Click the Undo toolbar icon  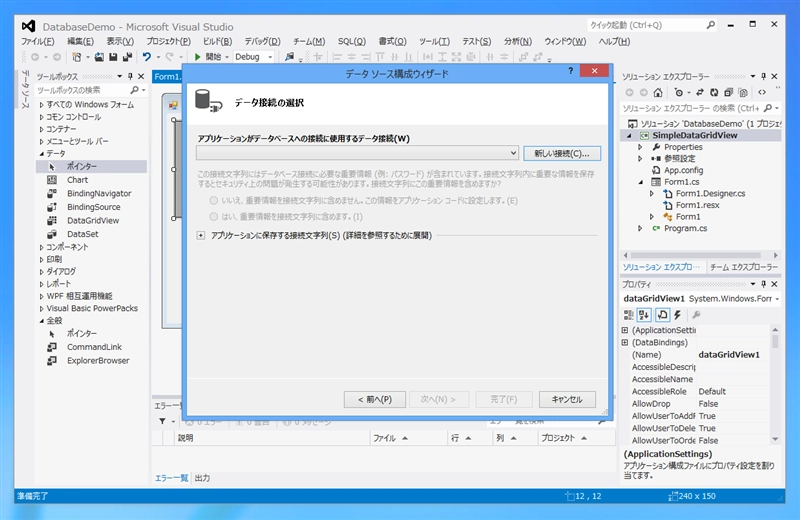pos(146,57)
